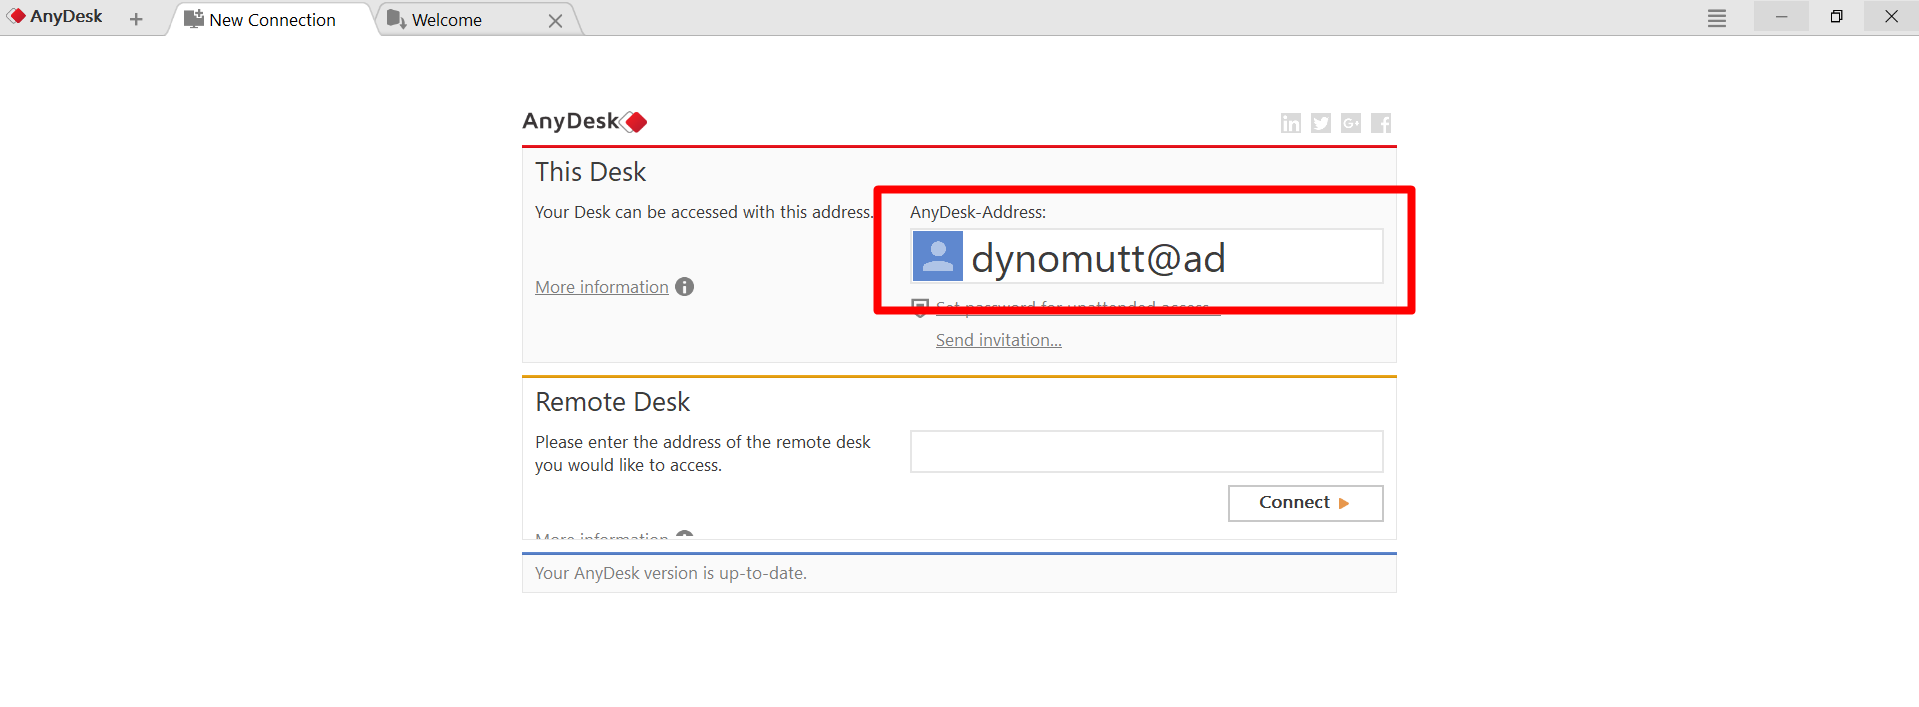
Task: Click the Send invitation link
Action: point(999,340)
